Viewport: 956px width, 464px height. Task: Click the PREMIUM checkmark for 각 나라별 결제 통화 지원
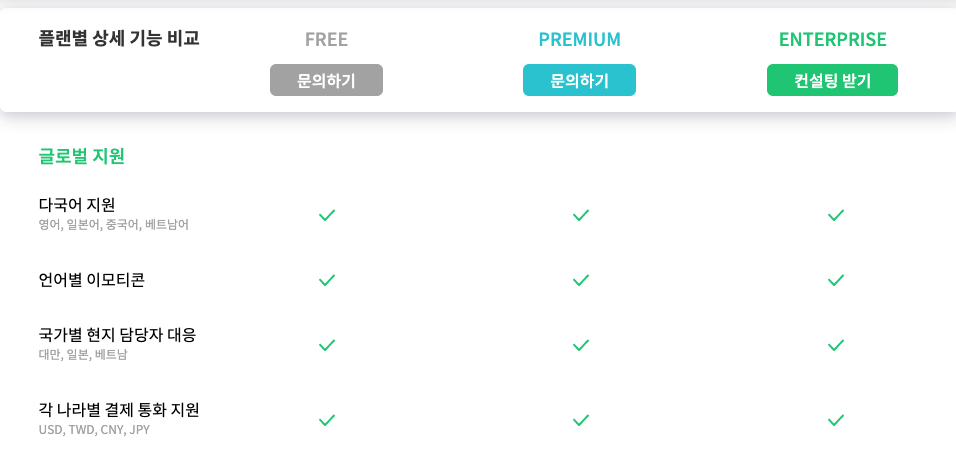580,420
